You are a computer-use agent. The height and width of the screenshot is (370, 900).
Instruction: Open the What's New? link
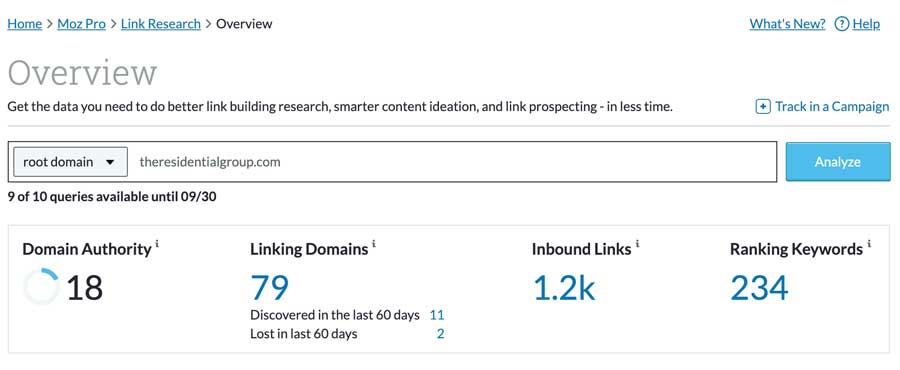788,24
